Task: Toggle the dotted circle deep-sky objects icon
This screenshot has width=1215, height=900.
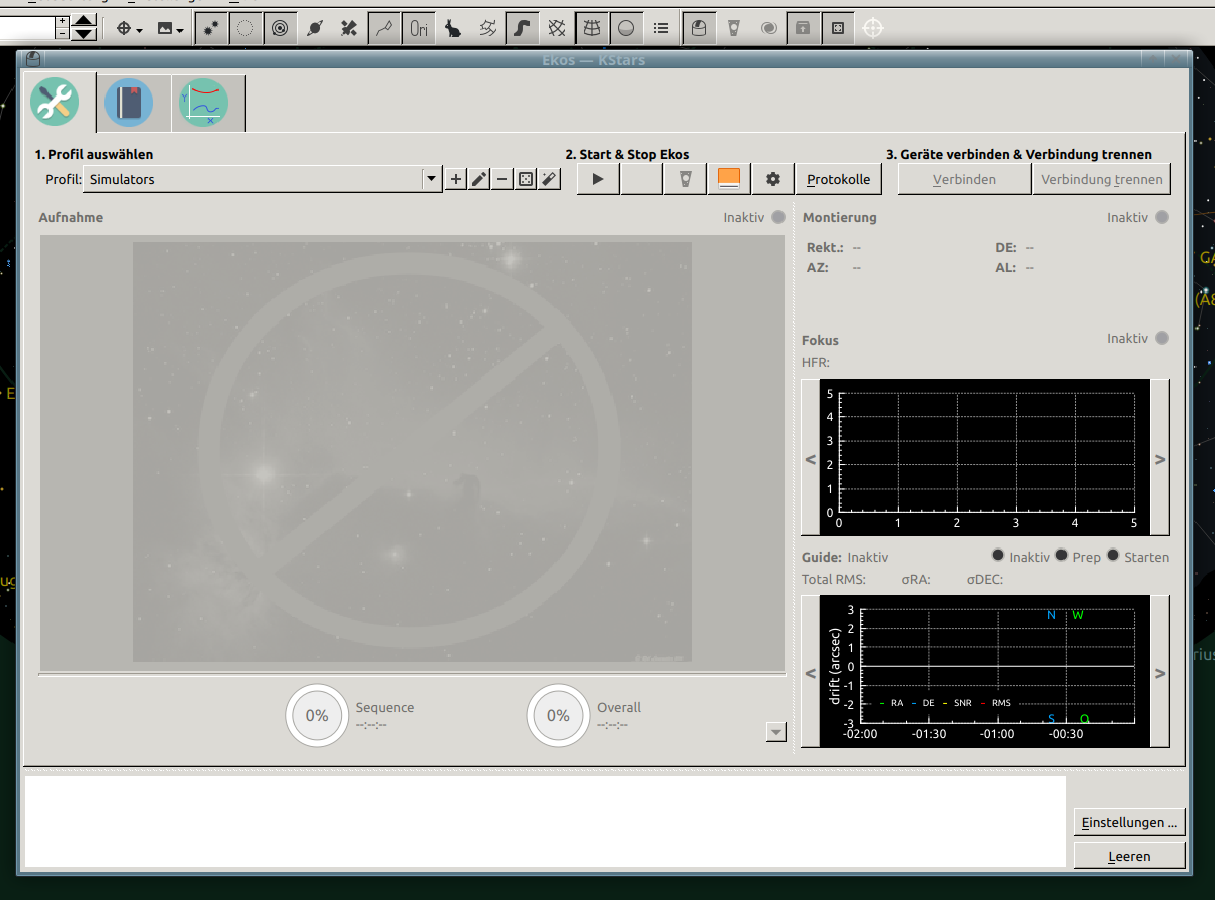Action: pos(246,28)
